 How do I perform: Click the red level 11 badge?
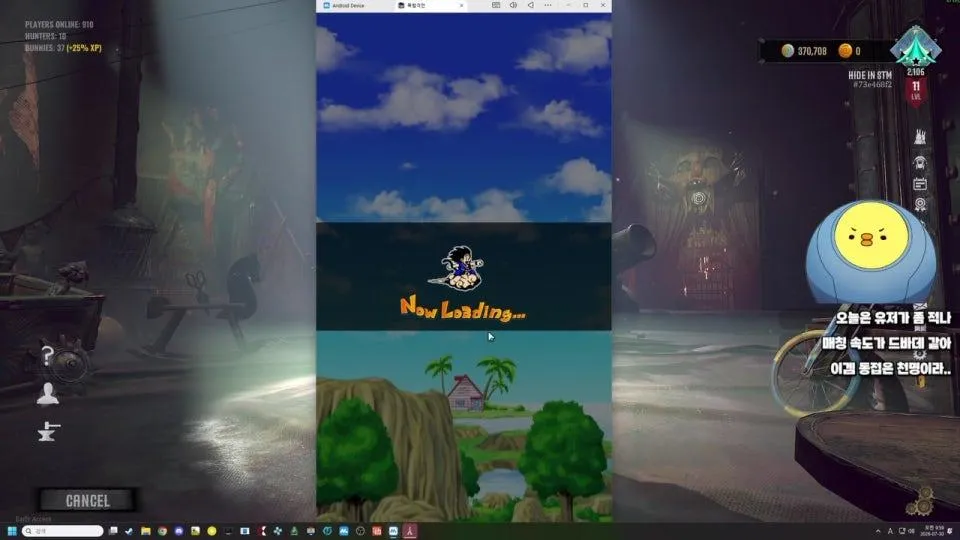916,92
